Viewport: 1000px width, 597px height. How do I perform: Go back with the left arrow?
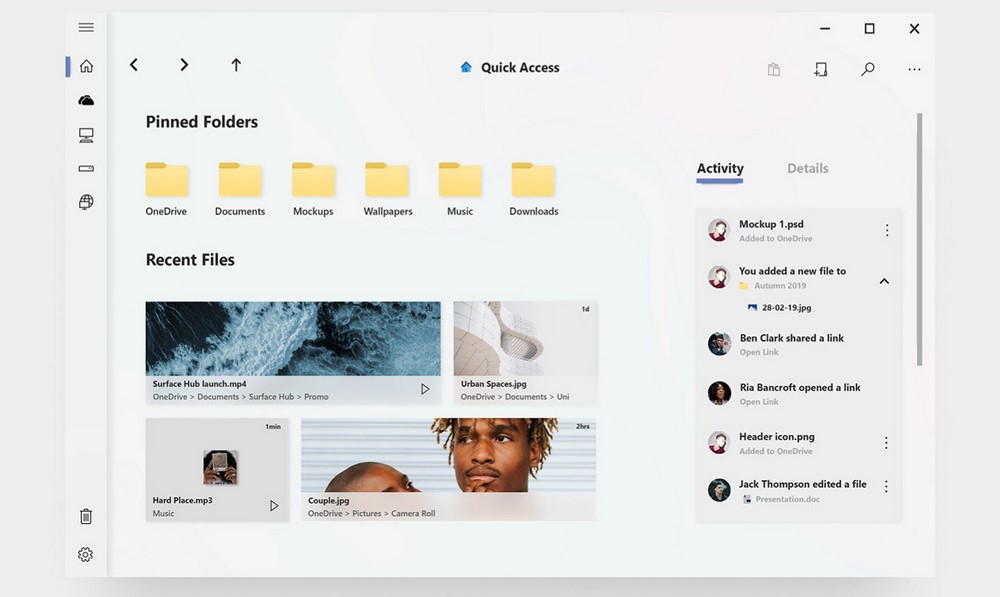(134, 65)
